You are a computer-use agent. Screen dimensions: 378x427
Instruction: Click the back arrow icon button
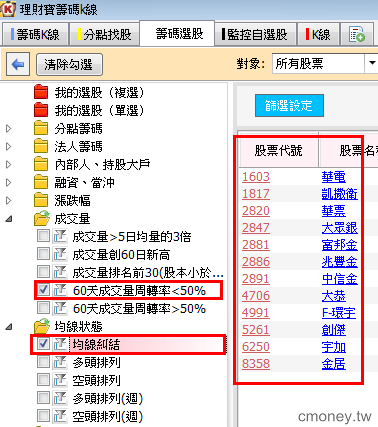[18, 64]
